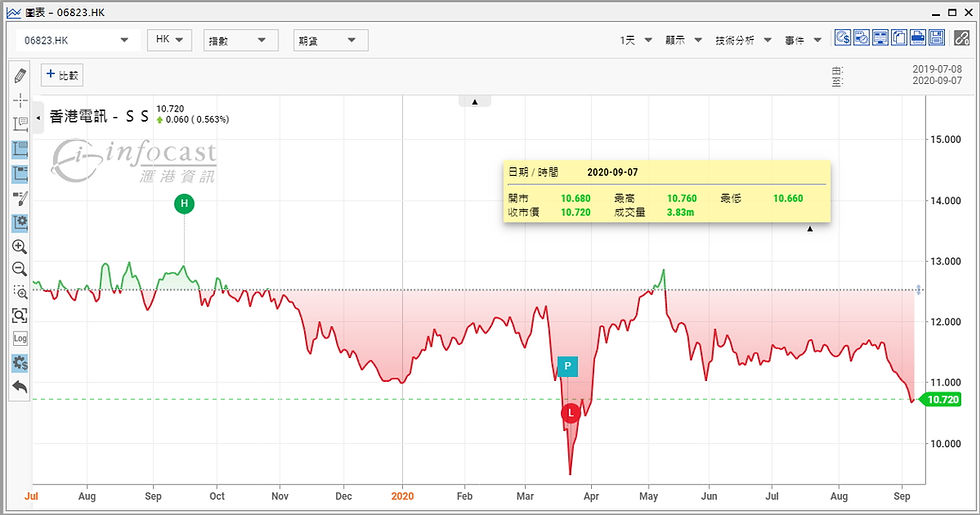The image size is (980, 515).
Task: Collapse the 香港電訊 legend panel arrow
Action: coord(38,118)
